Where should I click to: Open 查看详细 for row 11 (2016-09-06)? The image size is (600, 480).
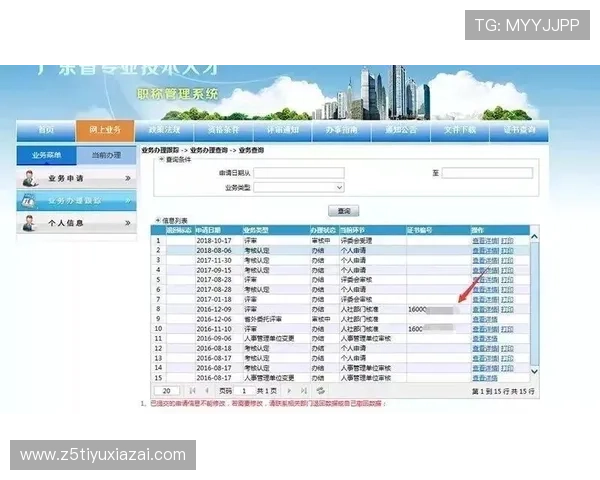point(485,339)
